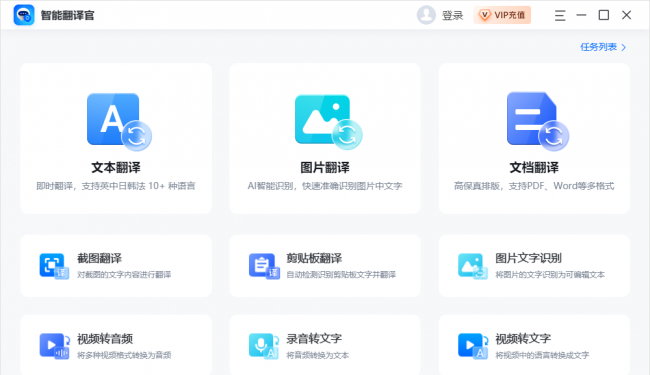Click description AI智能识别，快速准确识别图片中文字
This screenshot has height=375, width=650.
[325, 186]
